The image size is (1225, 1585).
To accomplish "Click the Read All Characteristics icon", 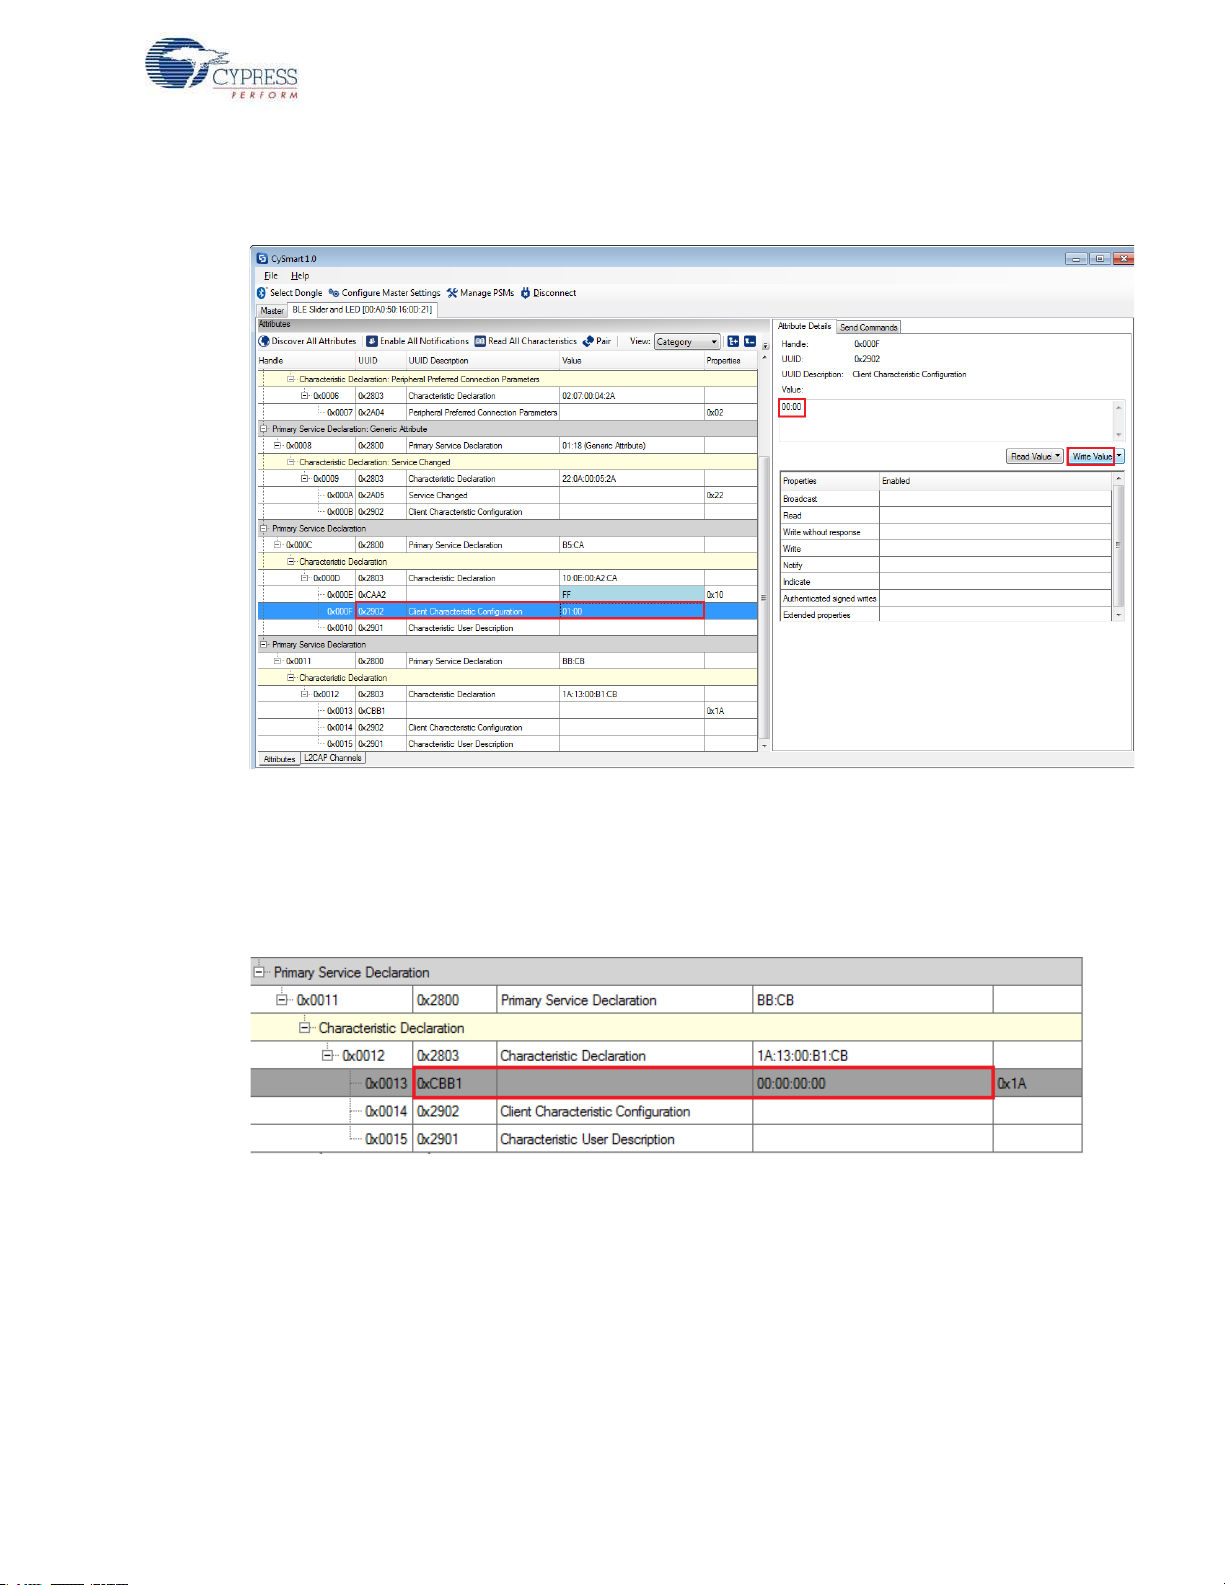I will point(480,341).
